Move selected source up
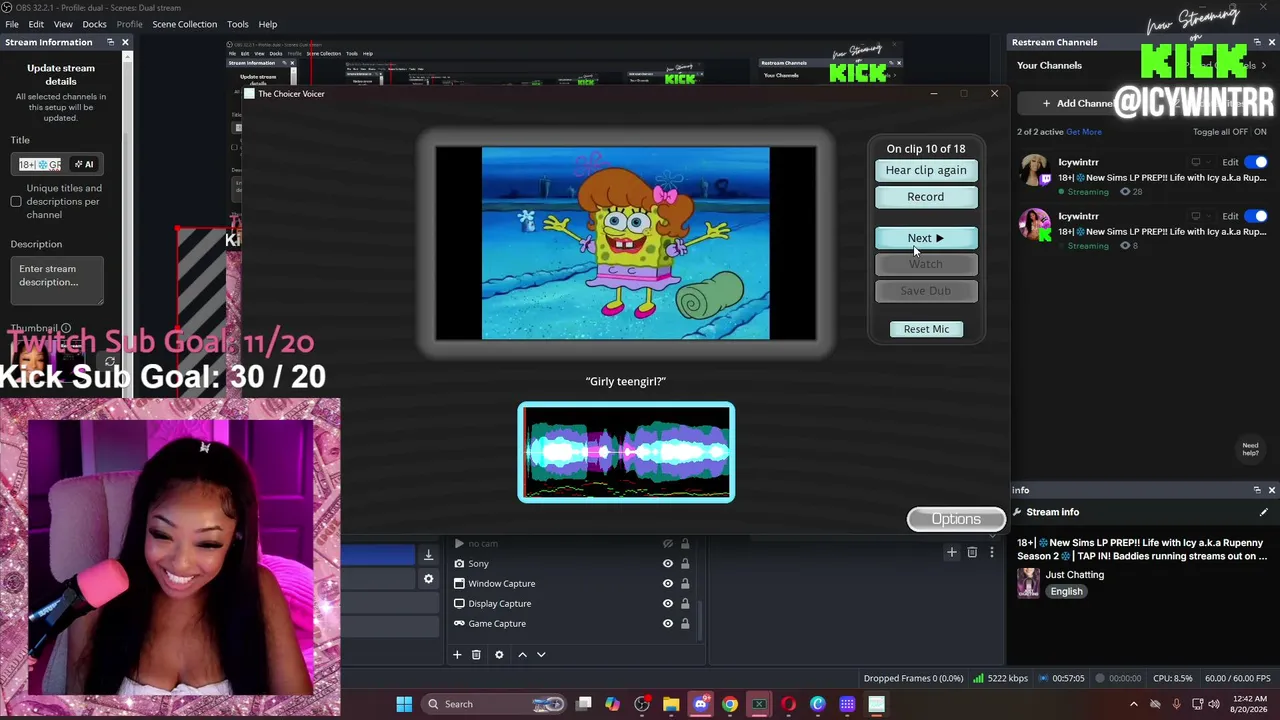This screenshot has height=720, width=1280. (522, 654)
